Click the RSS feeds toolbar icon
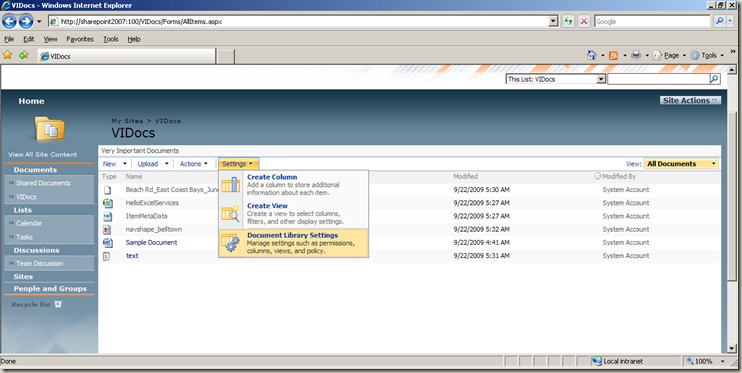This screenshot has width=742, height=373. (x=613, y=55)
